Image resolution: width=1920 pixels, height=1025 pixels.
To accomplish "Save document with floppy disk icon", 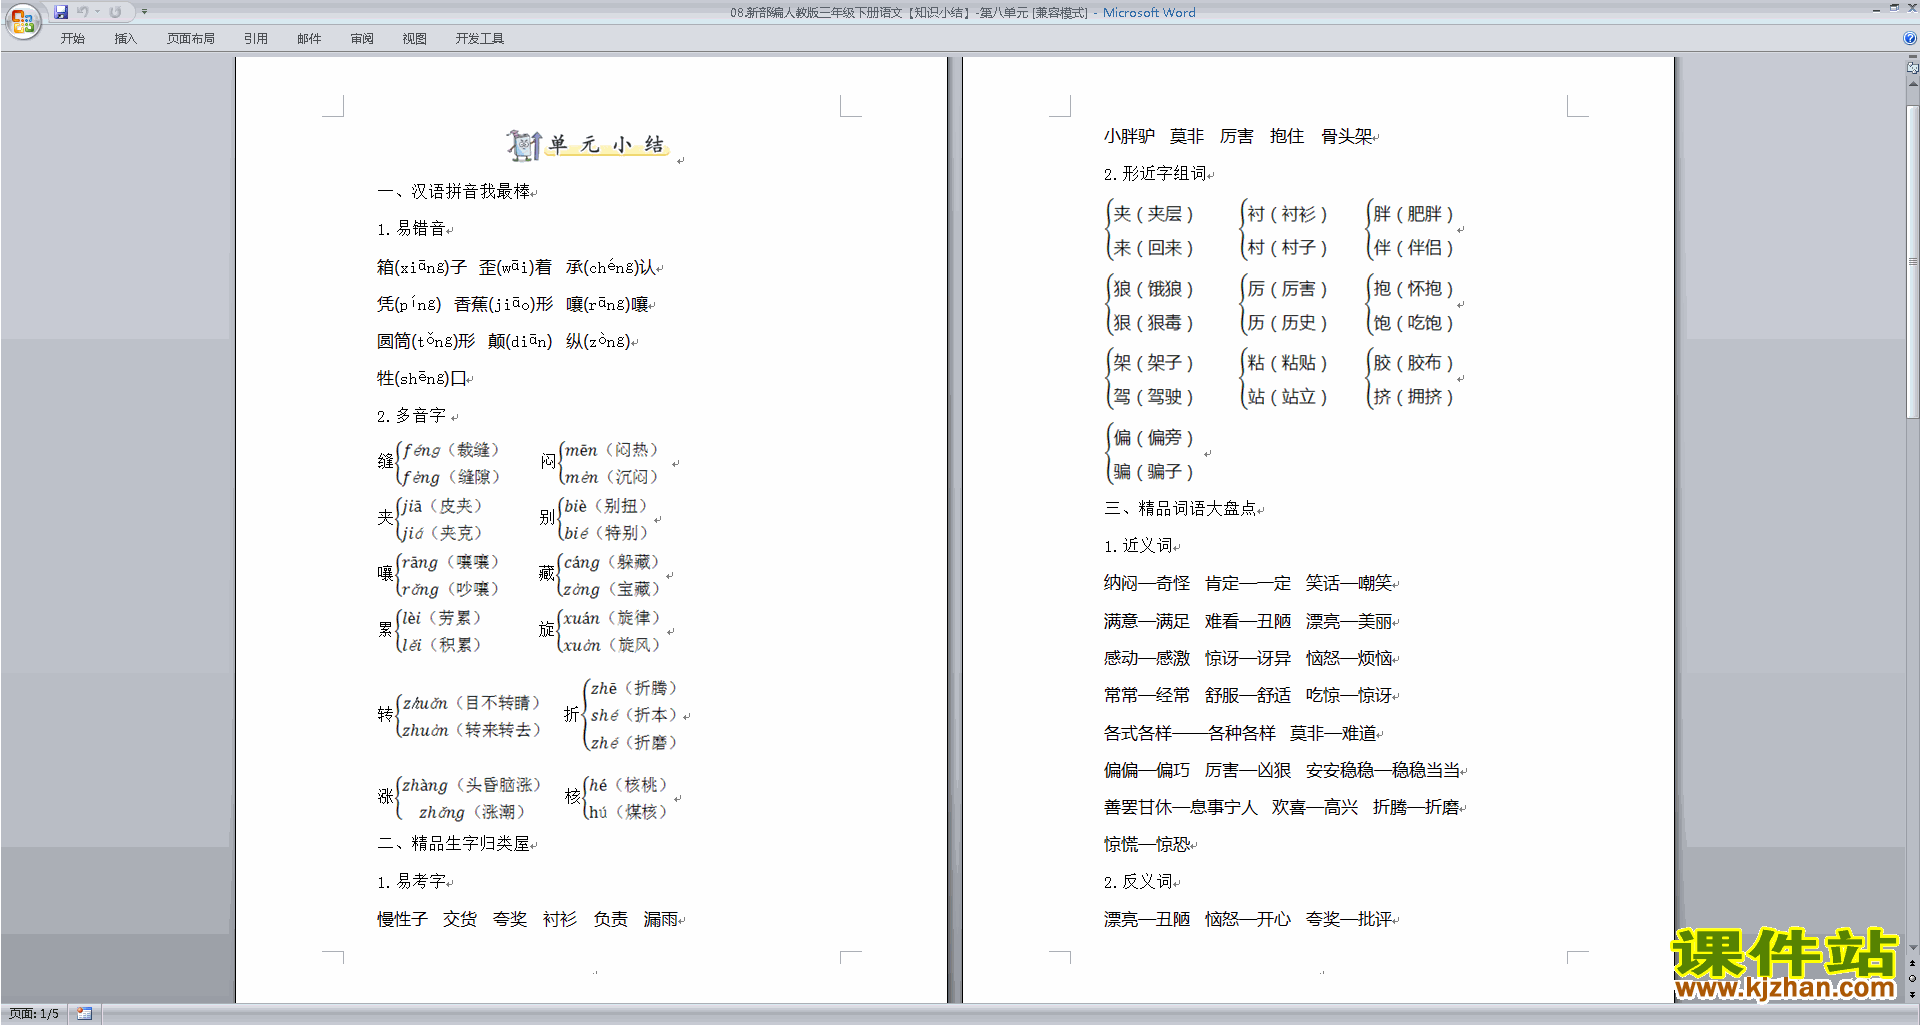I will pyautogui.click(x=61, y=12).
